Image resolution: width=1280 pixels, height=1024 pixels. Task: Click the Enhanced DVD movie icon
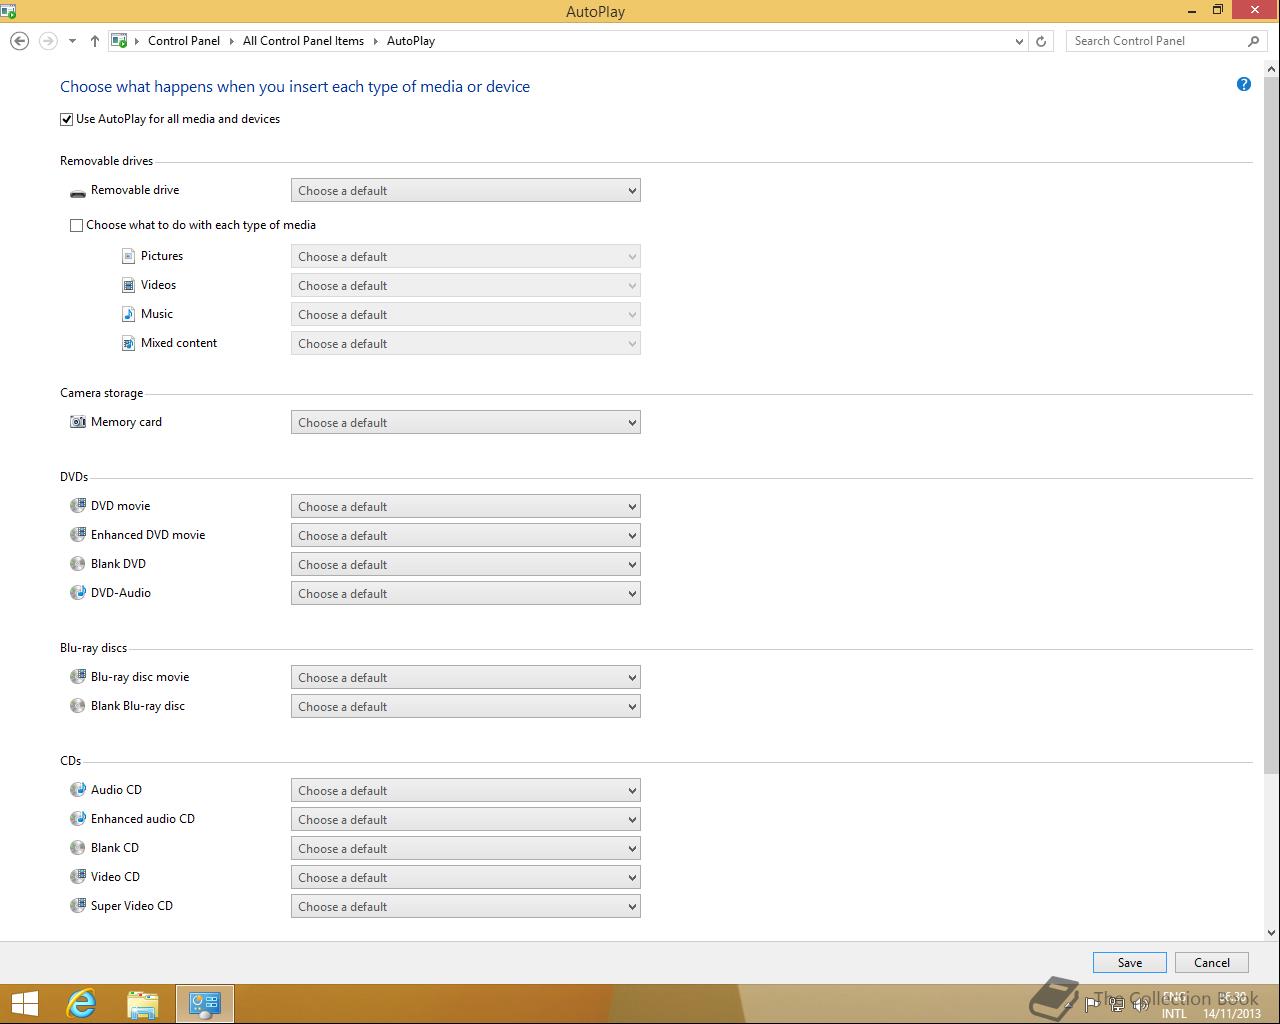(x=78, y=535)
